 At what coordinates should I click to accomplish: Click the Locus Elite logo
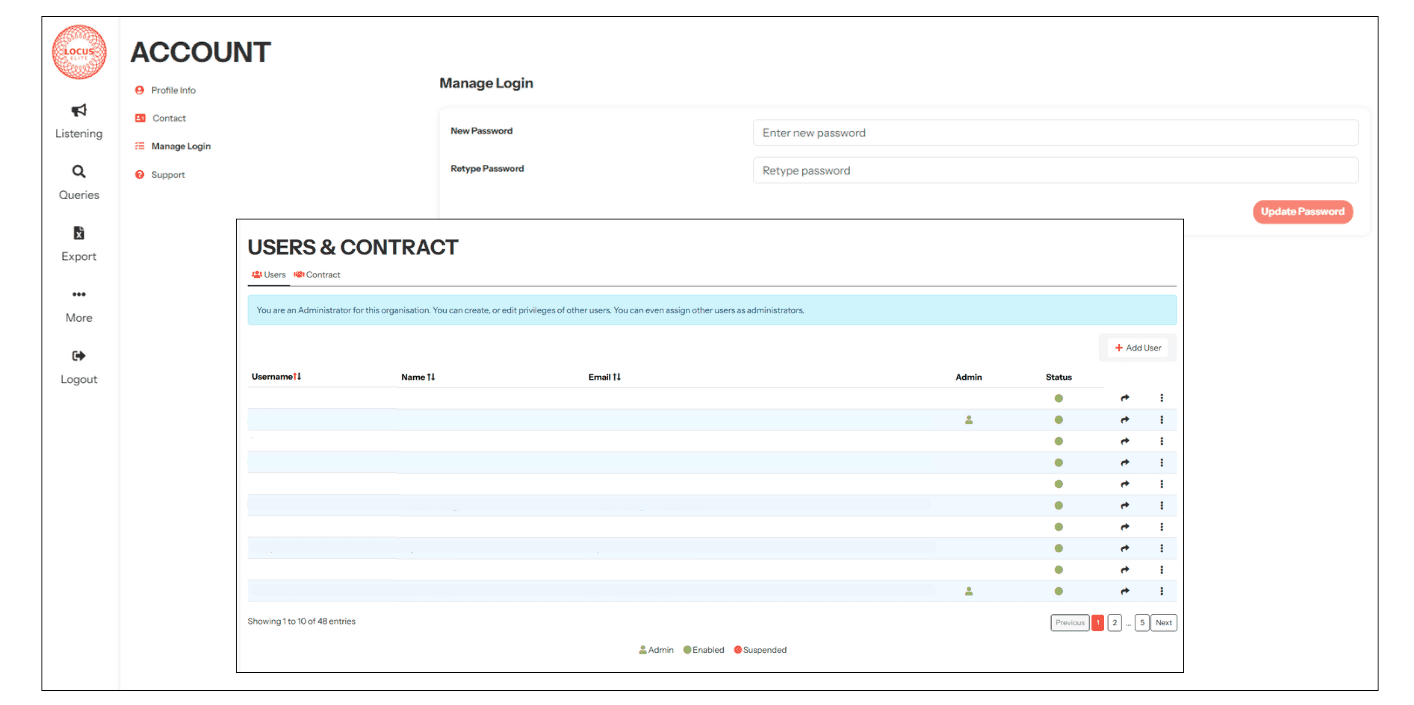tap(79, 53)
